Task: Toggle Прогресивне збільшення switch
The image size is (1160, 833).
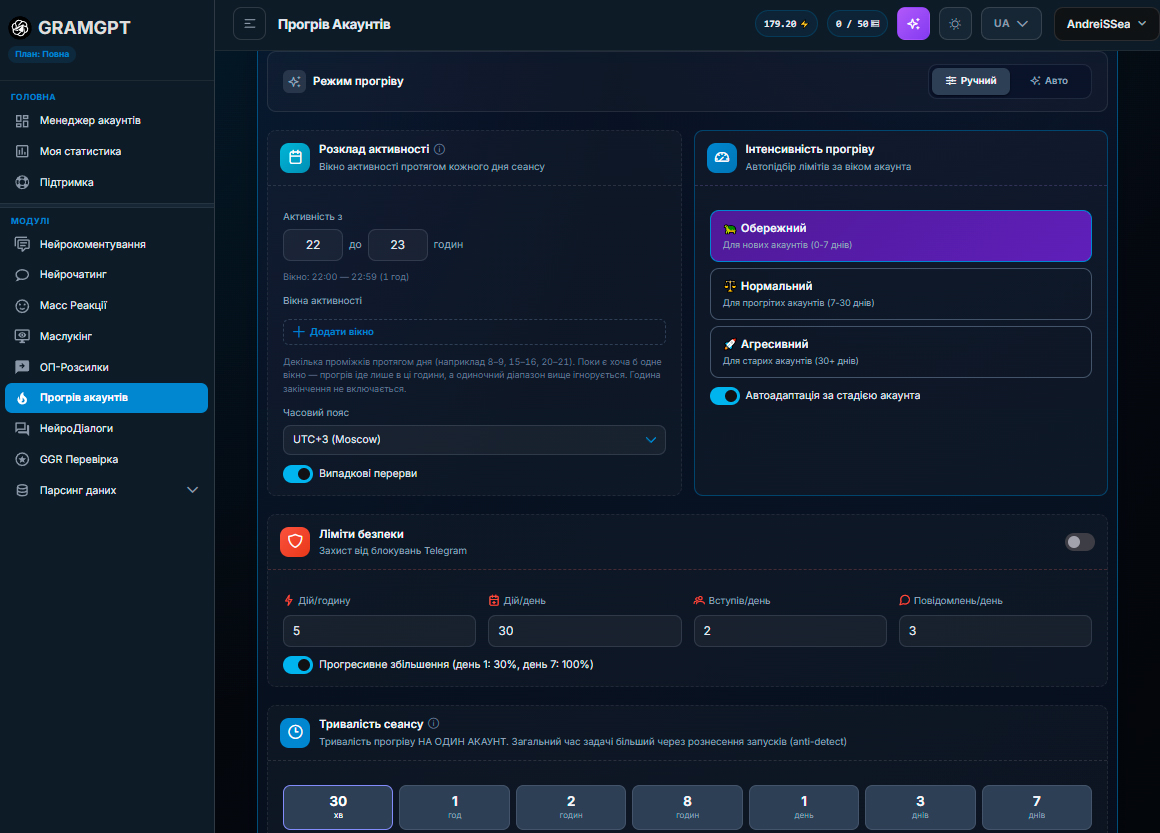Action: [x=298, y=665]
